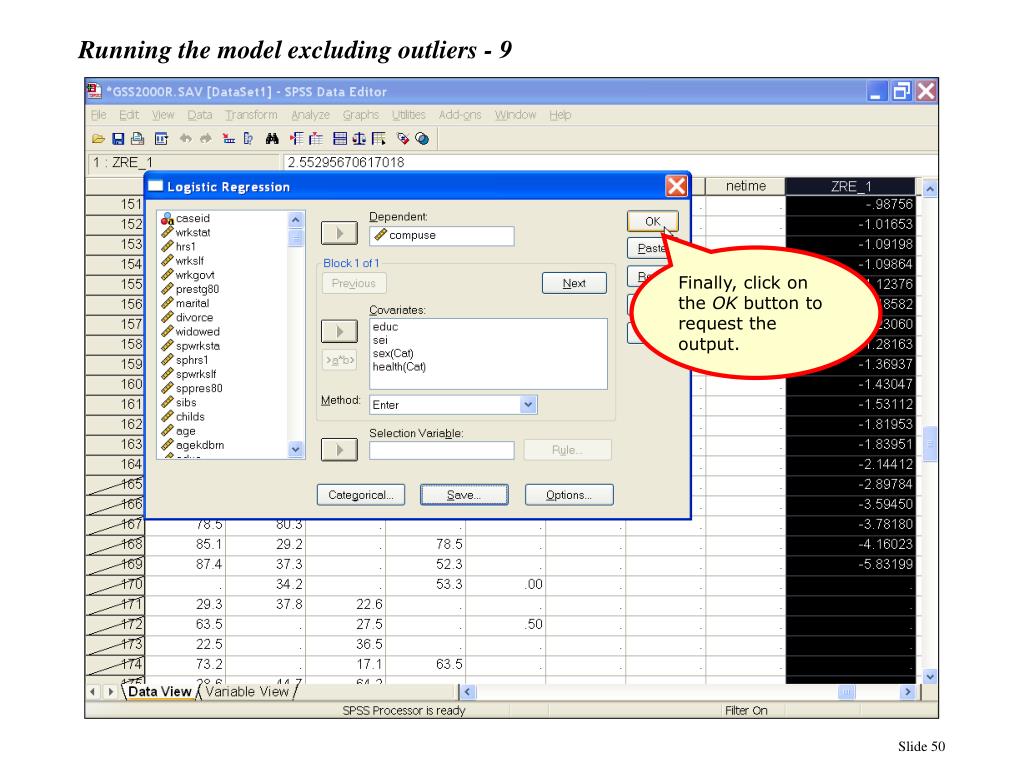Open the Dialog Recall toolbar icon
The width and height of the screenshot is (1024, 768).
(161, 138)
